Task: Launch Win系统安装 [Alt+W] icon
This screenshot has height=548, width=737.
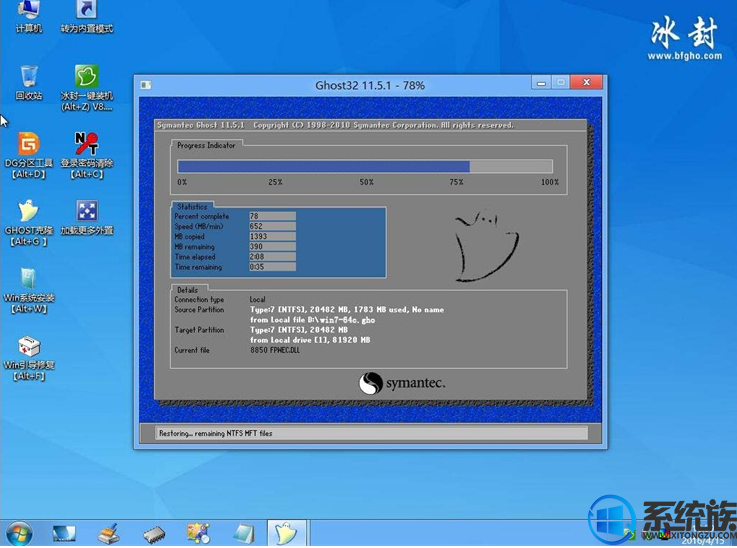Action: [29, 290]
